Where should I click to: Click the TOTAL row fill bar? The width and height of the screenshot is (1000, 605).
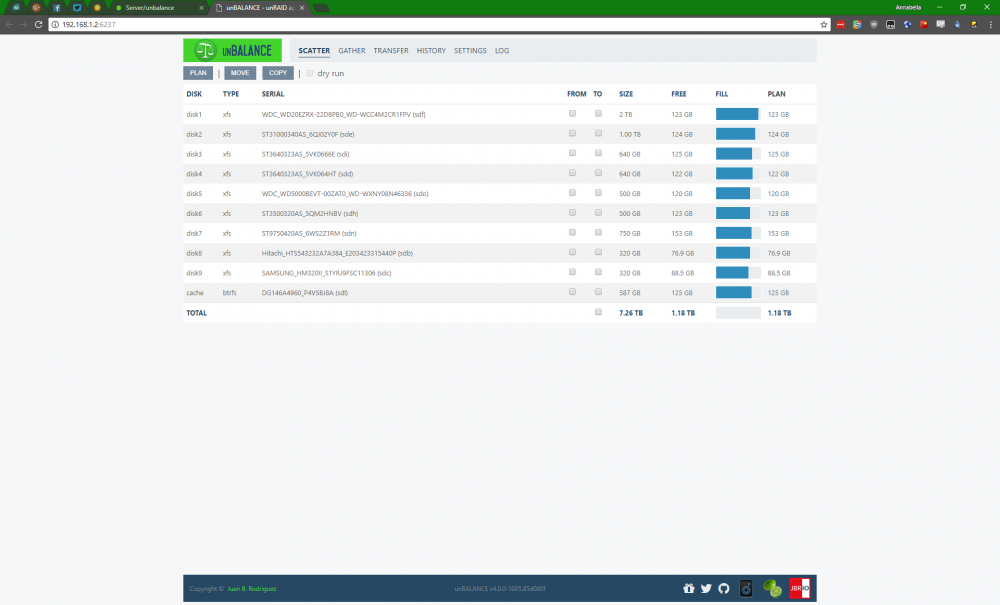pyautogui.click(x=738, y=313)
